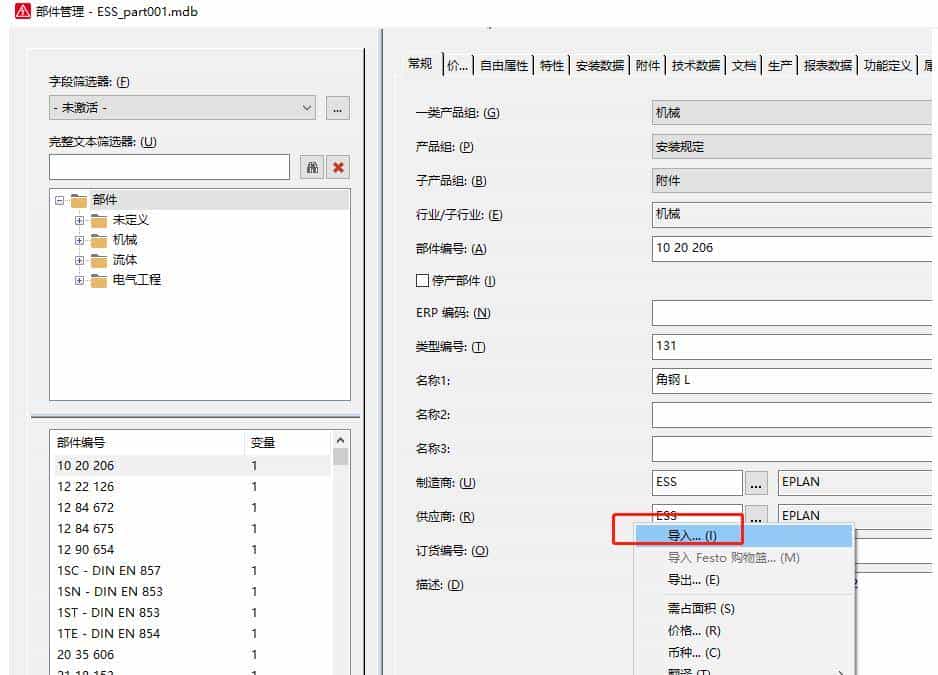The image size is (938, 675).
Task: Open the field filter settings via ... icon
Action: [337, 108]
